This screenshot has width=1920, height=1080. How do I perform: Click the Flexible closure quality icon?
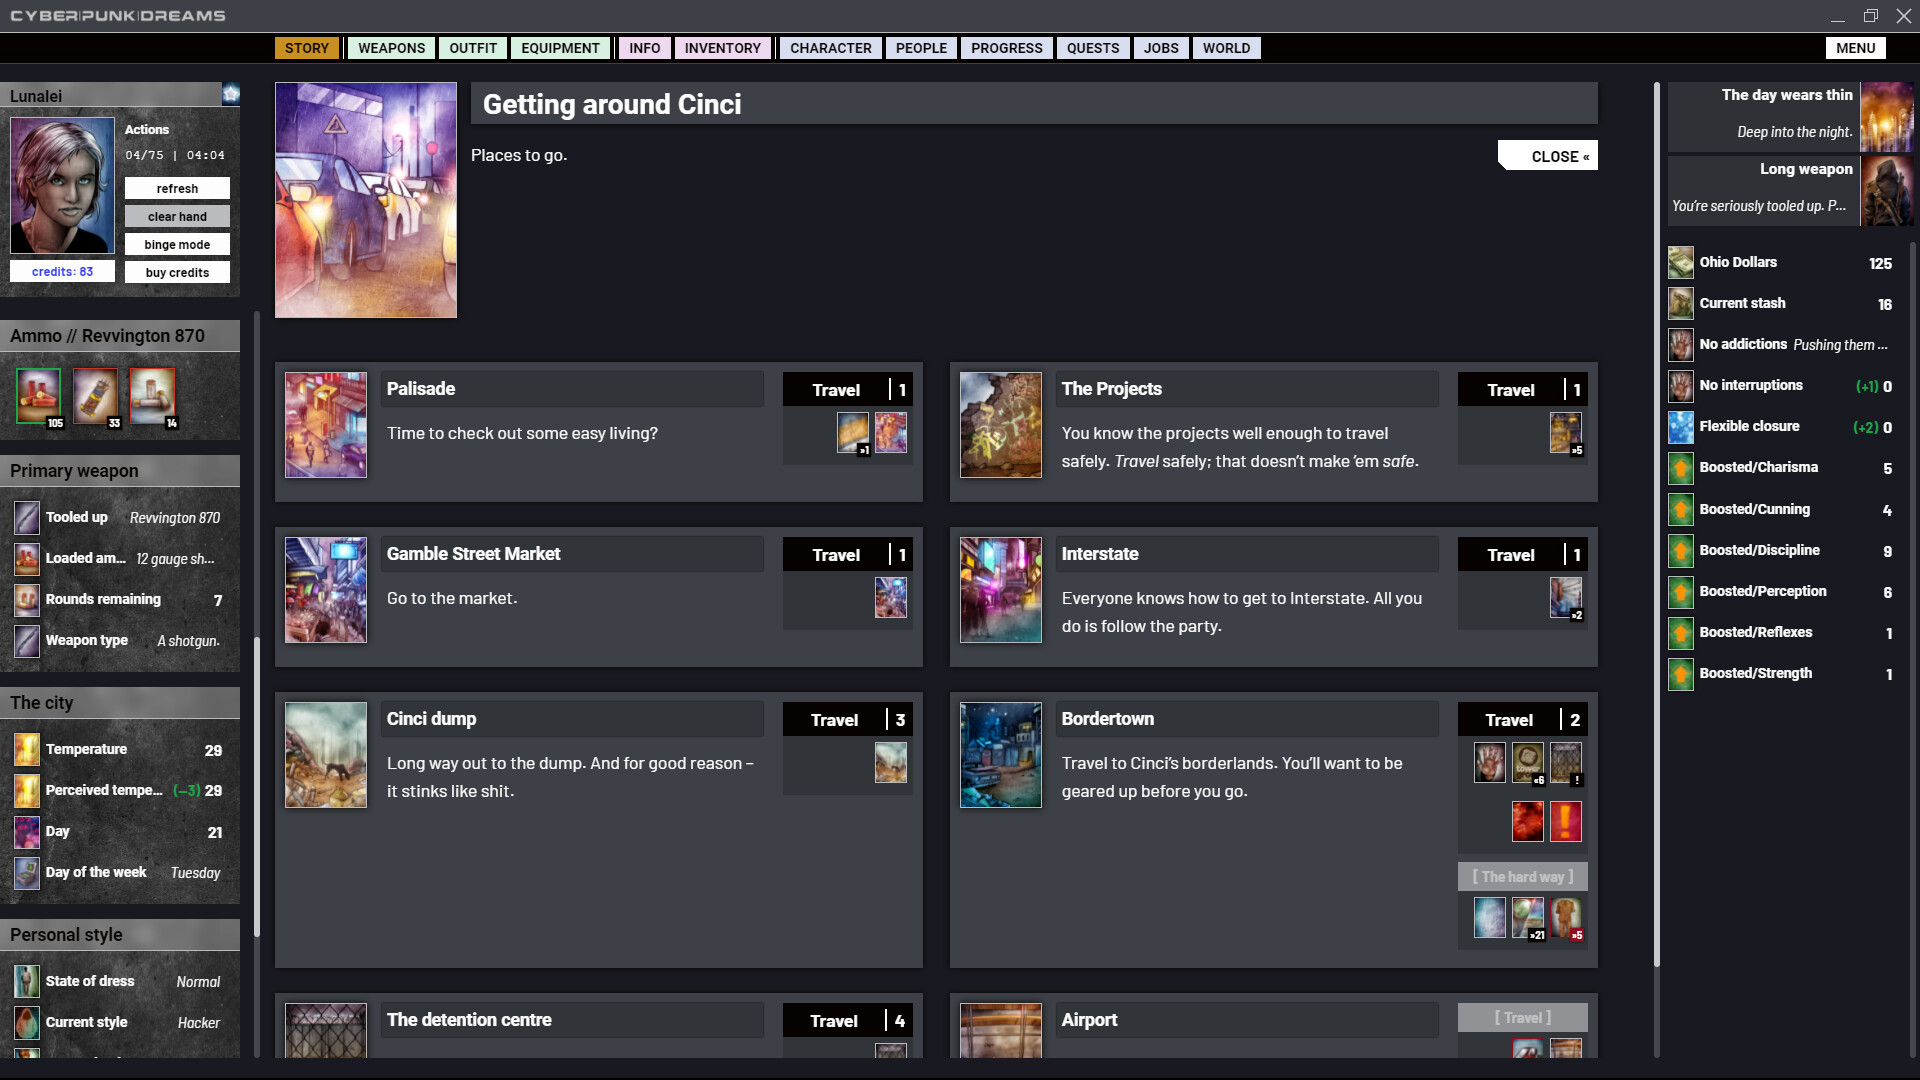(x=1680, y=426)
